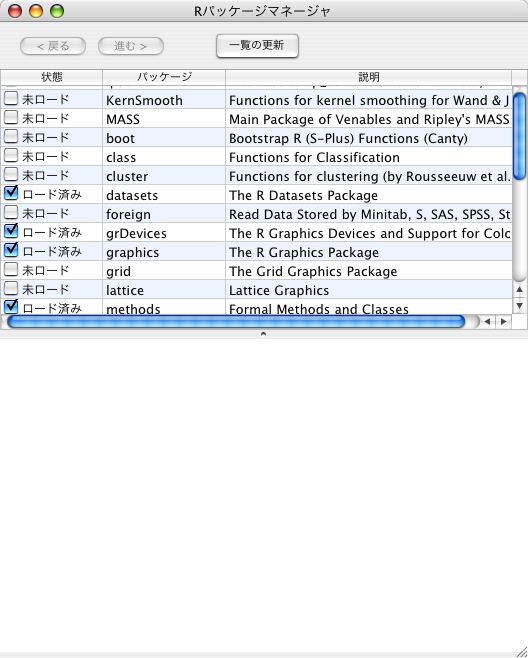Image resolution: width=528 pixels, height=658 pixels.
Task: Sort by the 状態 column header
Action: pyautogui.click(x=52, y=77)
